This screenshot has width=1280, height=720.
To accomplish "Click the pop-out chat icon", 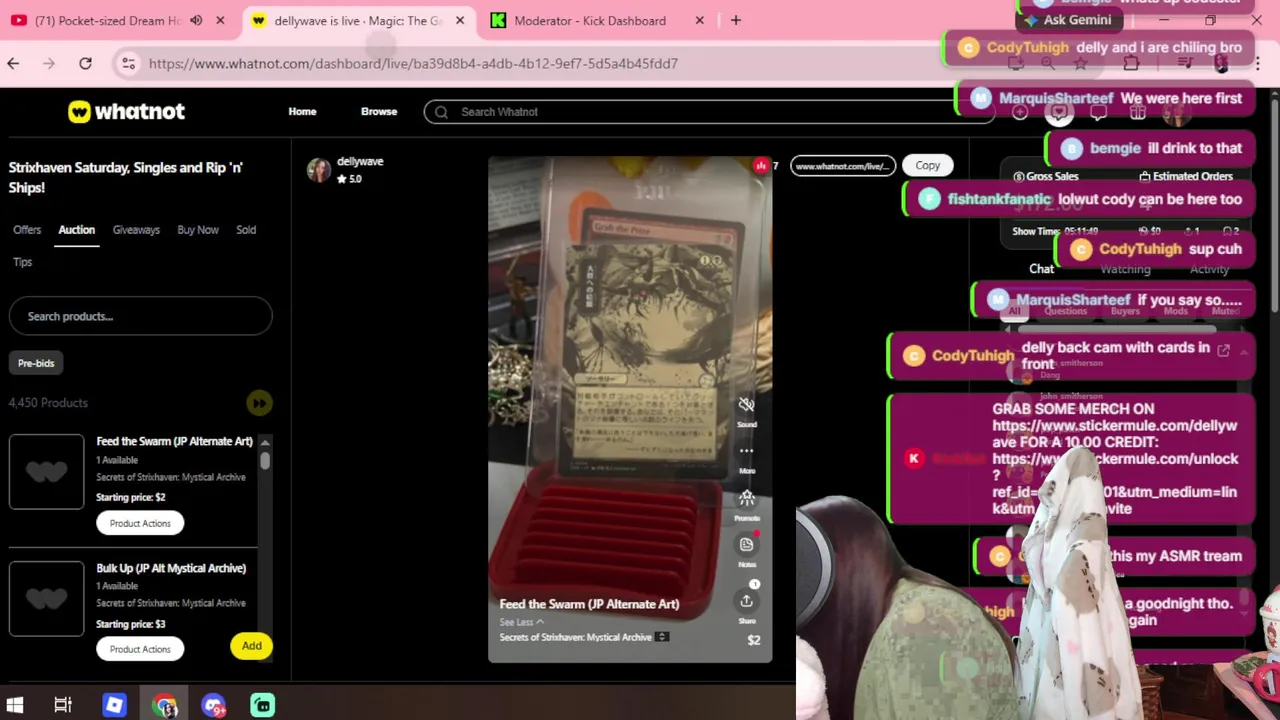I will (1223, 350).
